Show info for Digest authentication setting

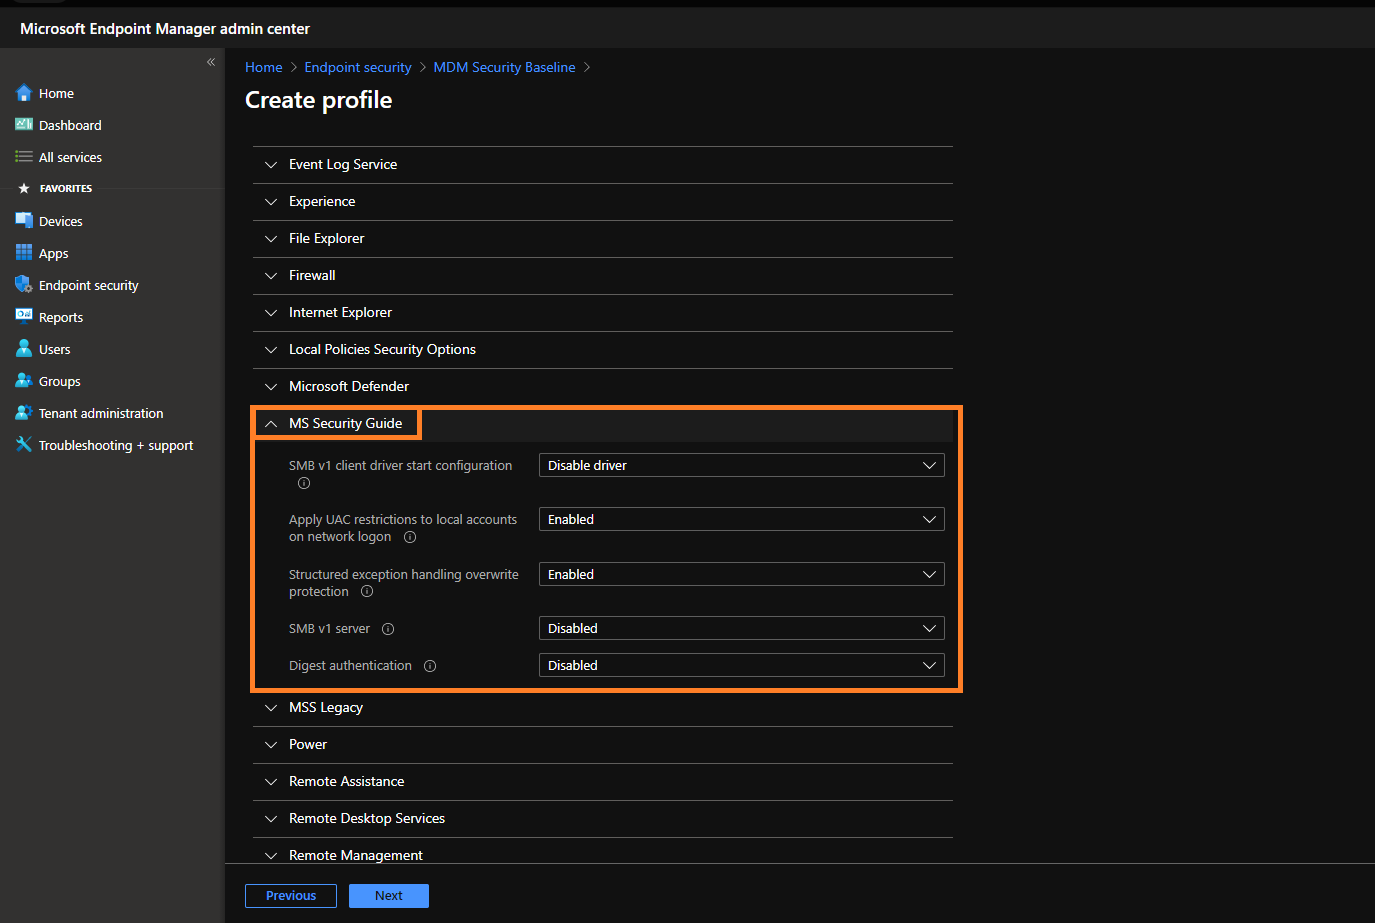click(430, 666)
